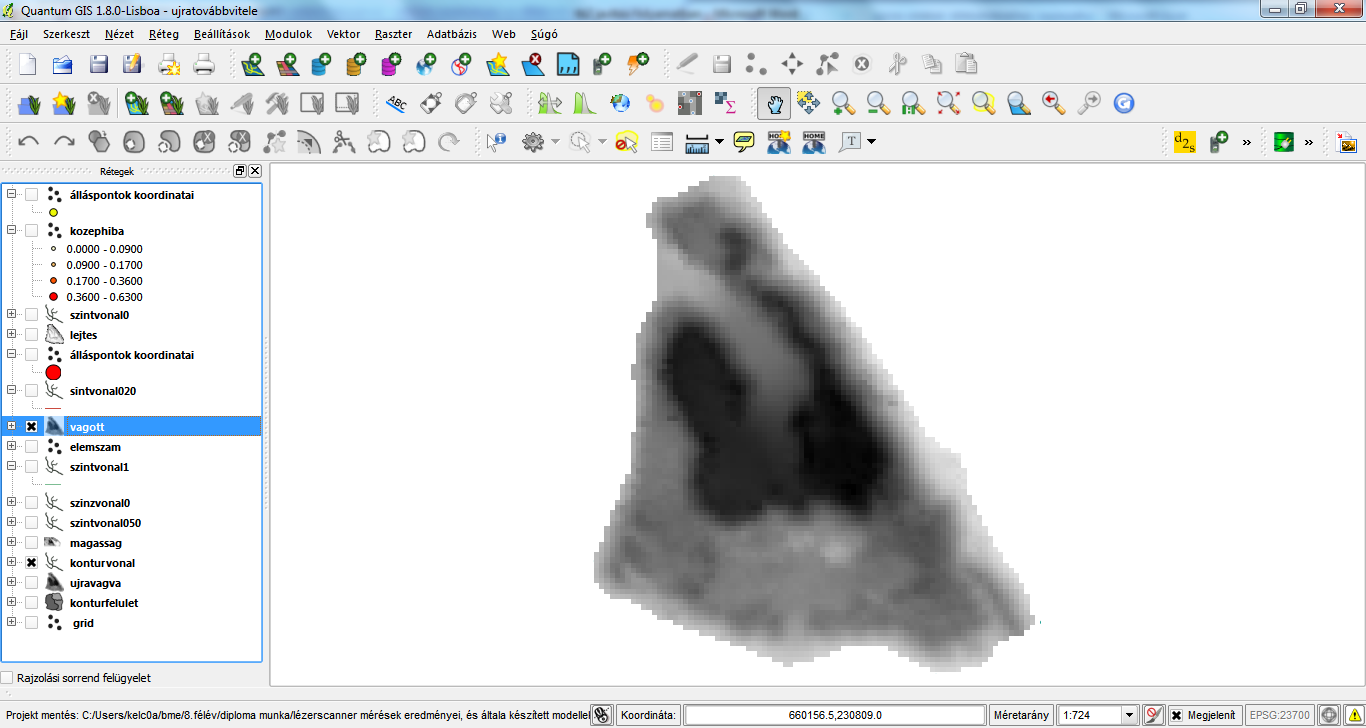
Task: Select the measure line ruler tool
Action: (x=697, y=142)
